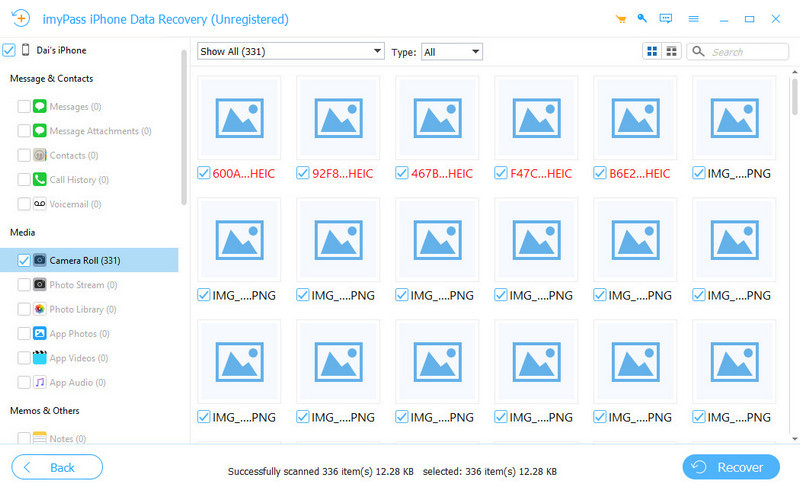
Task: Uncheck the 467B...HEIC file checkbox
Action: point(402,174)
